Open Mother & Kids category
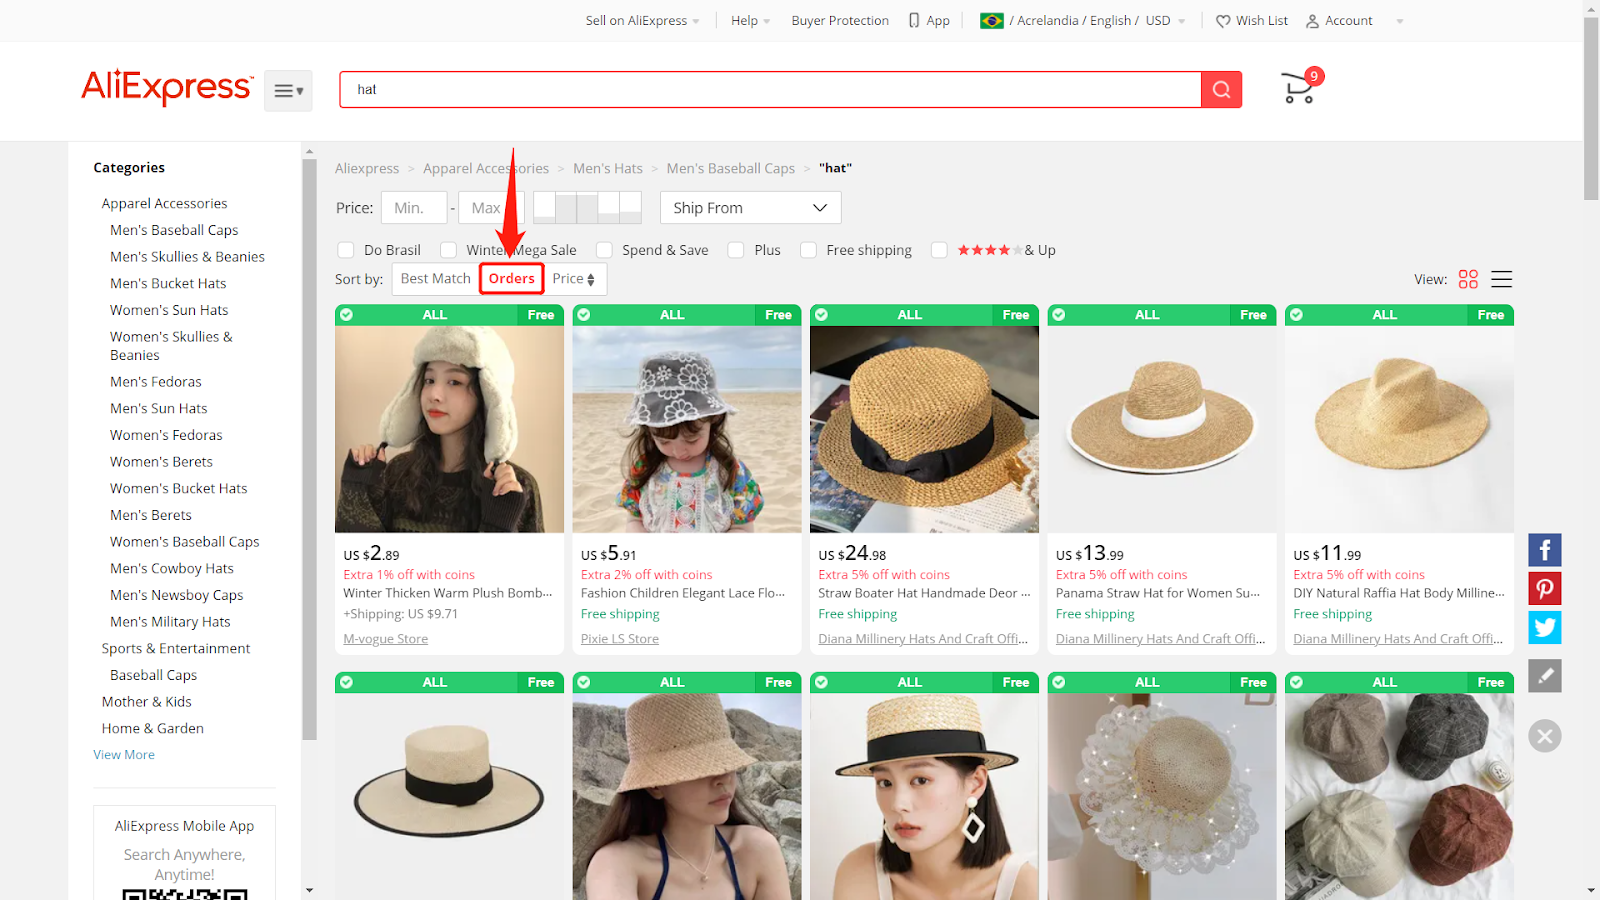Screen dimensions: 1600x900 click(x=147, y=701)
